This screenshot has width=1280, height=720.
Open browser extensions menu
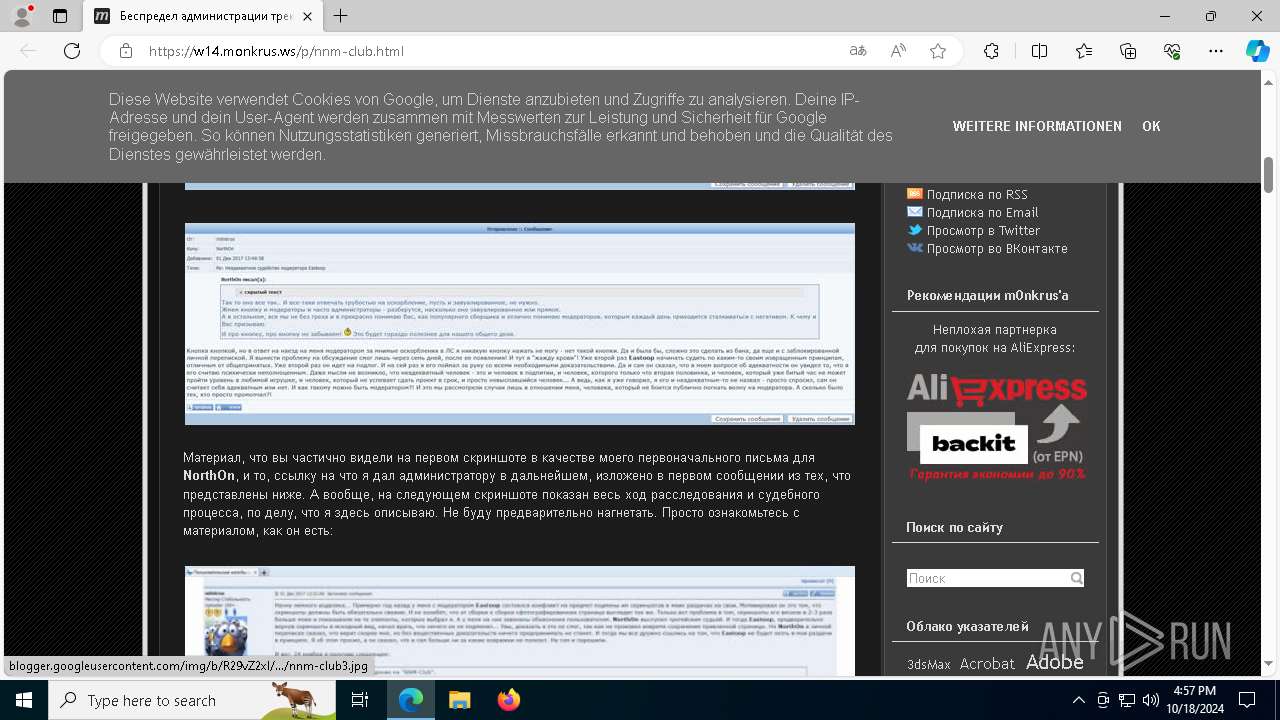[991, 51]
